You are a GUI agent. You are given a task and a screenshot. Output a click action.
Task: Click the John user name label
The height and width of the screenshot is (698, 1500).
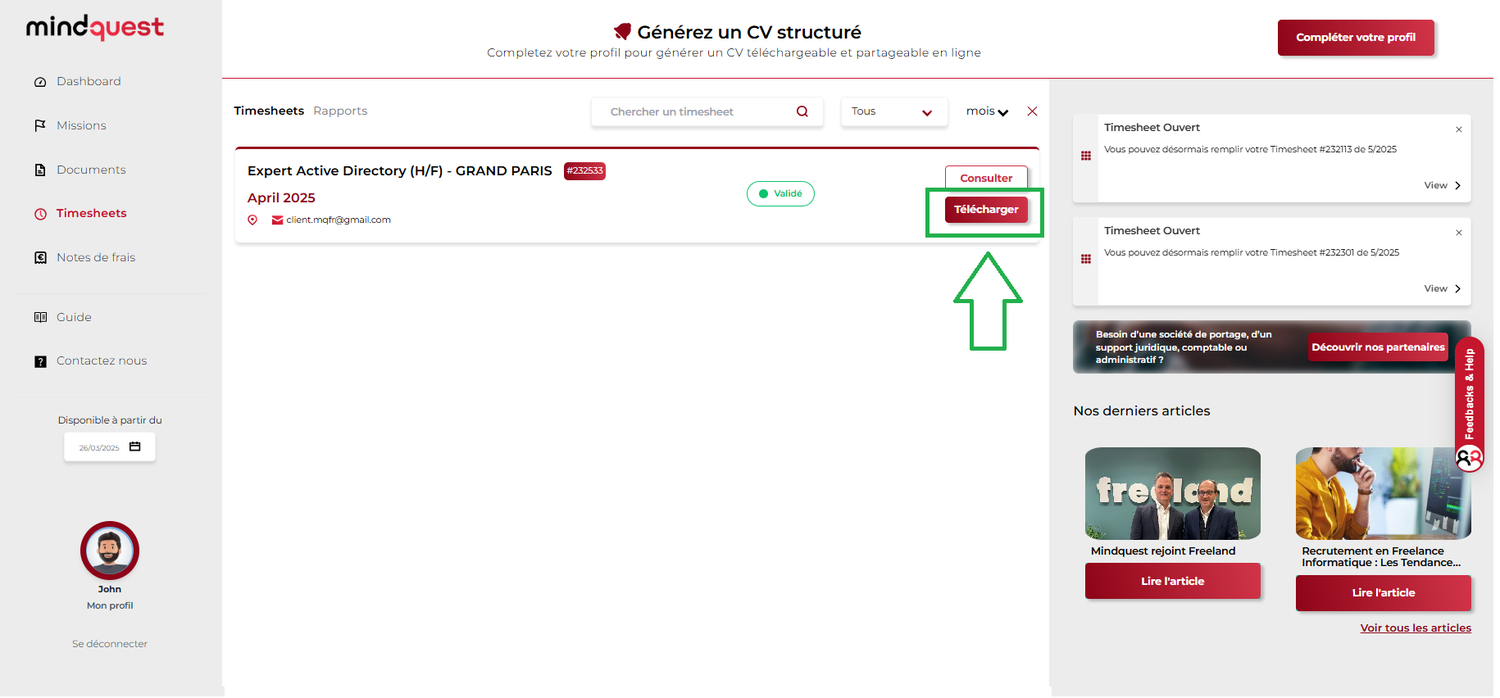tap(110, 590)
